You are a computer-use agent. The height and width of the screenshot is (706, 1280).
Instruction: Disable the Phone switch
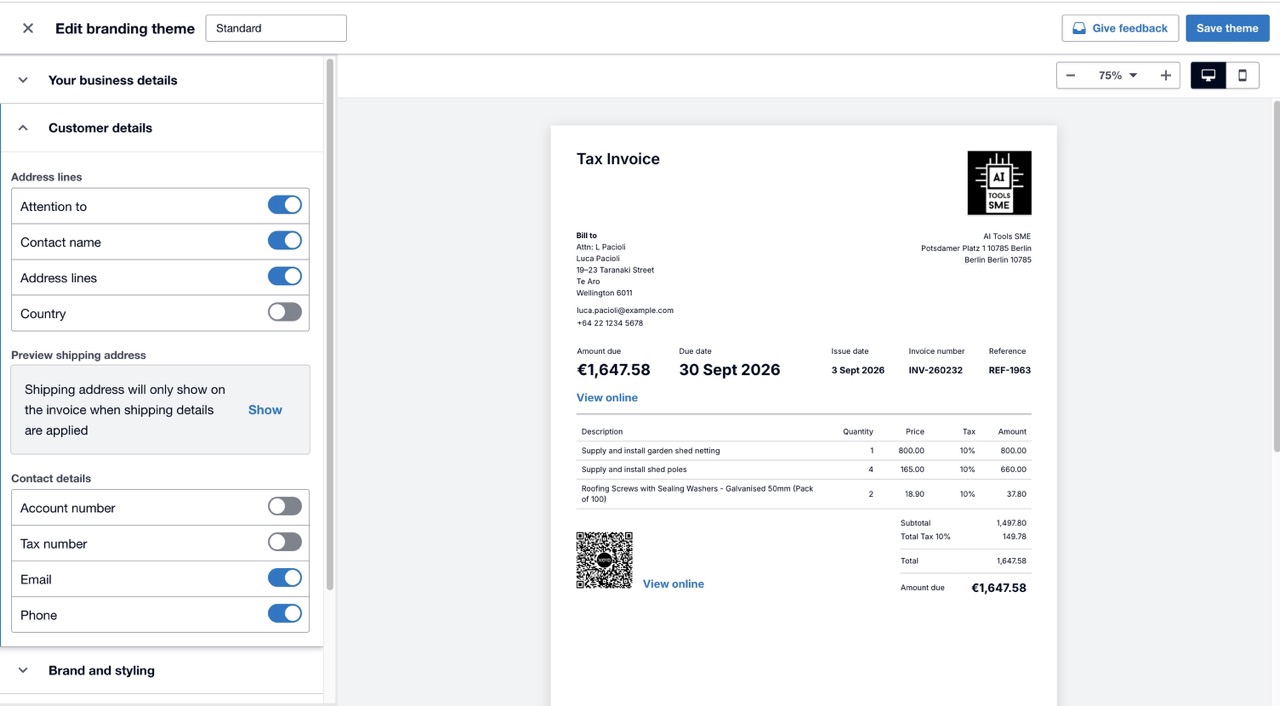coord(285,614)
